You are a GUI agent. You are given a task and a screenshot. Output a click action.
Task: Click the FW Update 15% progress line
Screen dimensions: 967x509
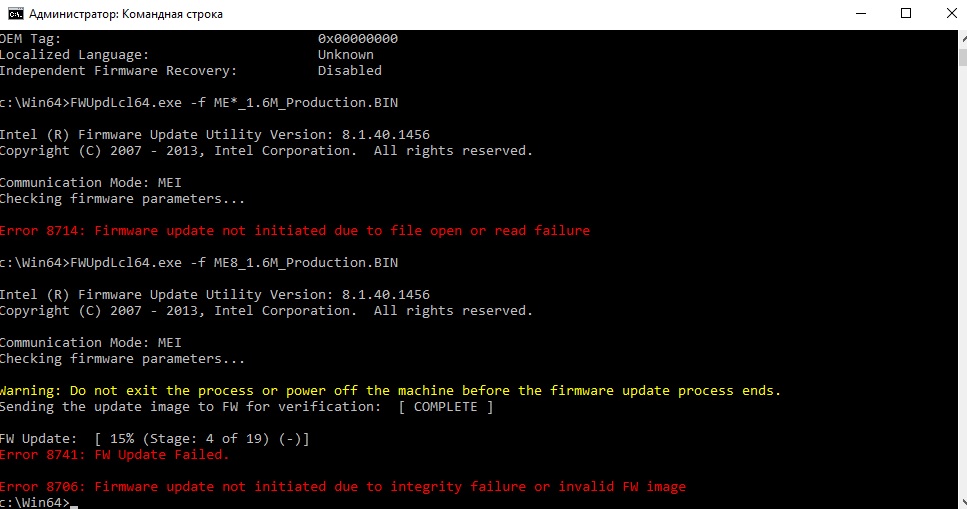(155, 439)
